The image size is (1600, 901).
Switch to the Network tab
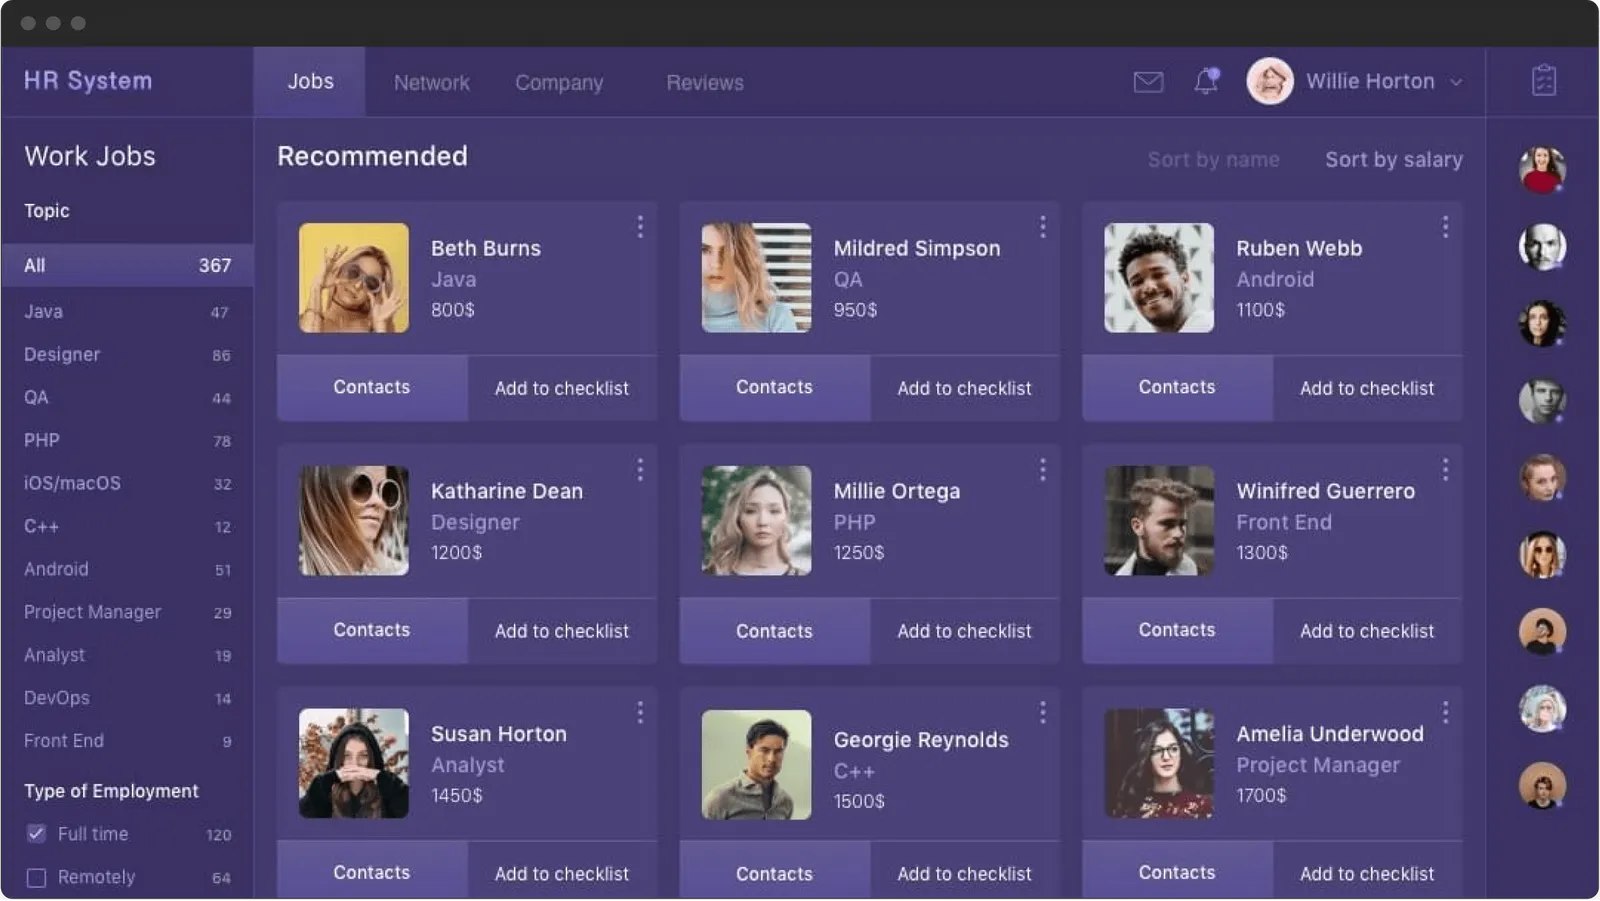[431, 83]
